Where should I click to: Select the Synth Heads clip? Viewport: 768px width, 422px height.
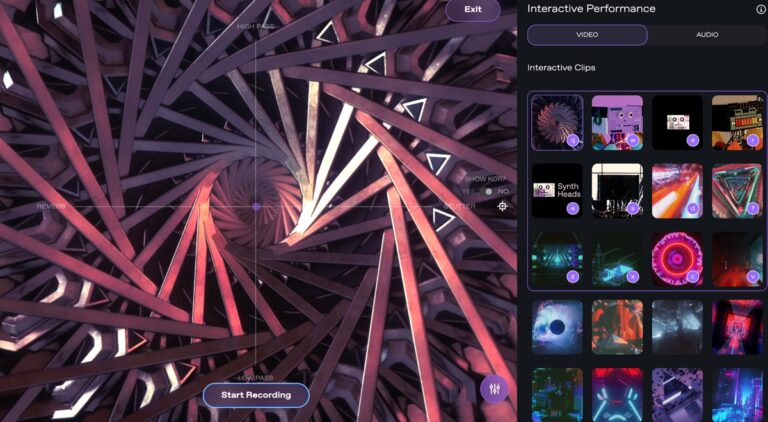coord(557,191)
